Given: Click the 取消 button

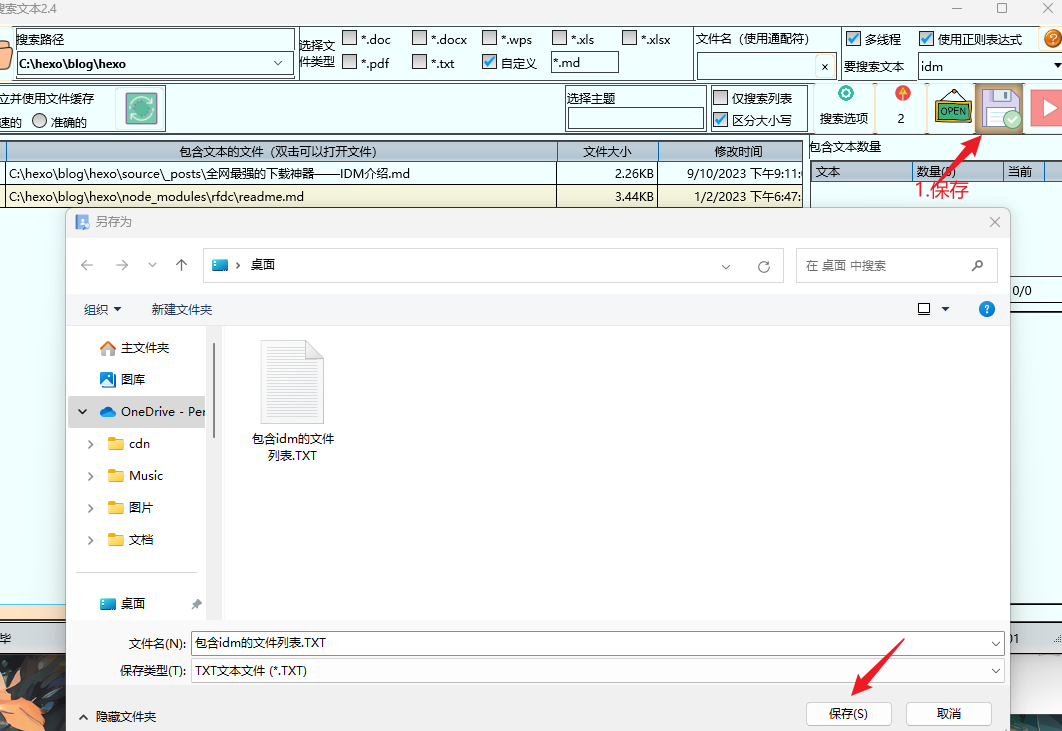Looking at the screenshot, I should [948, 714].
